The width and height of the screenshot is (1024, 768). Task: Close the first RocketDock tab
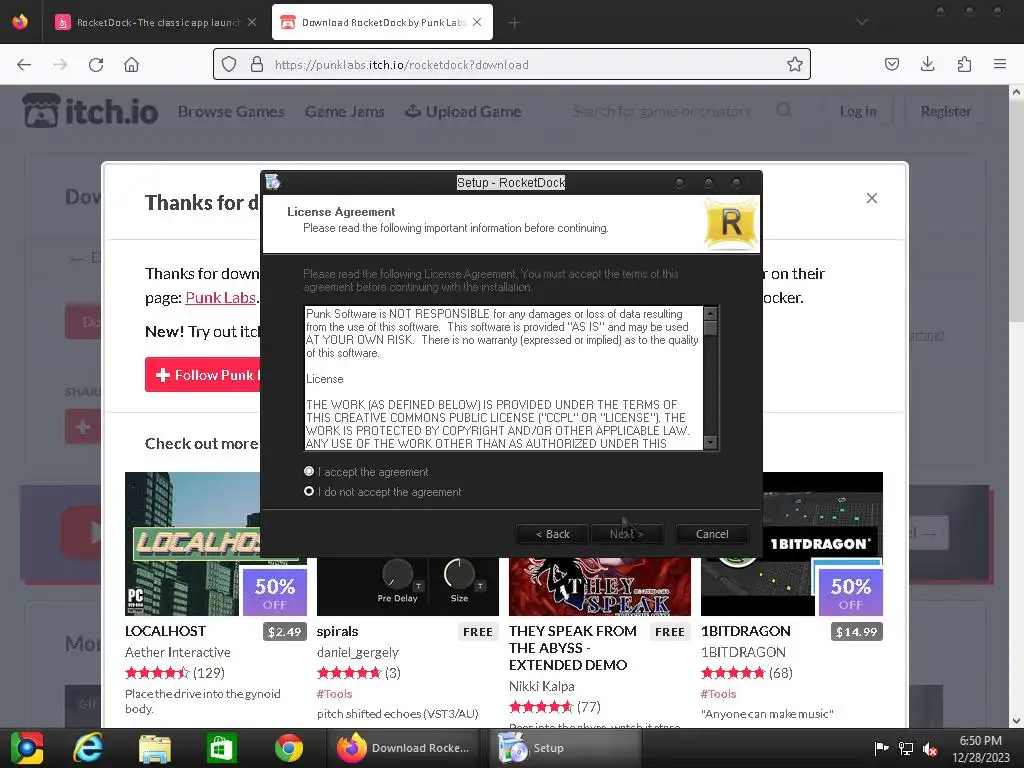pyautogui.click(x=252, y=22)
